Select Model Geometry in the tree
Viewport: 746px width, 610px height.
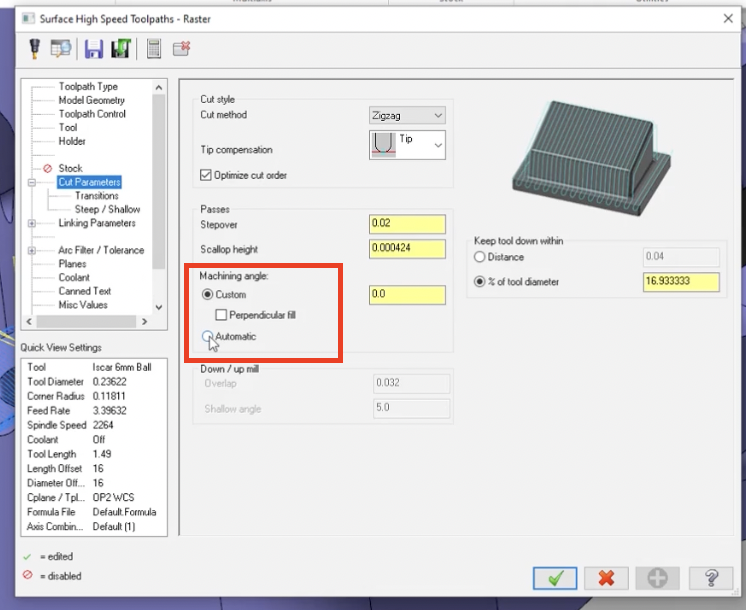pyautogui.click(x=91, y=100)
